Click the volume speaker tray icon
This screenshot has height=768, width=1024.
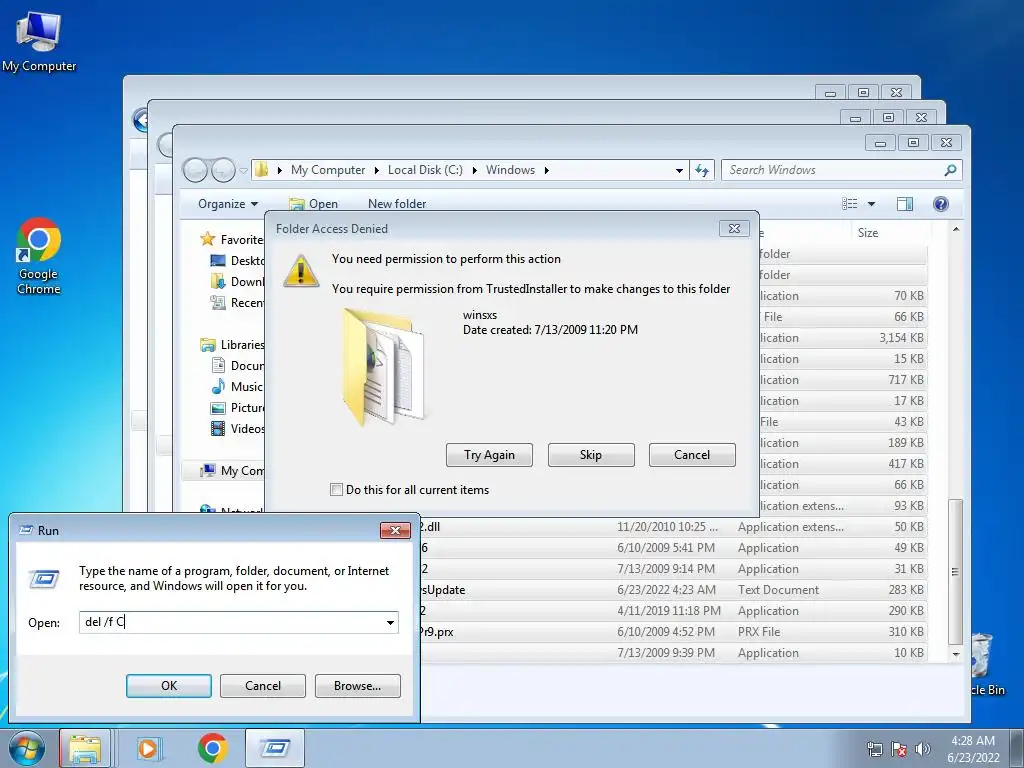(923, 749)
